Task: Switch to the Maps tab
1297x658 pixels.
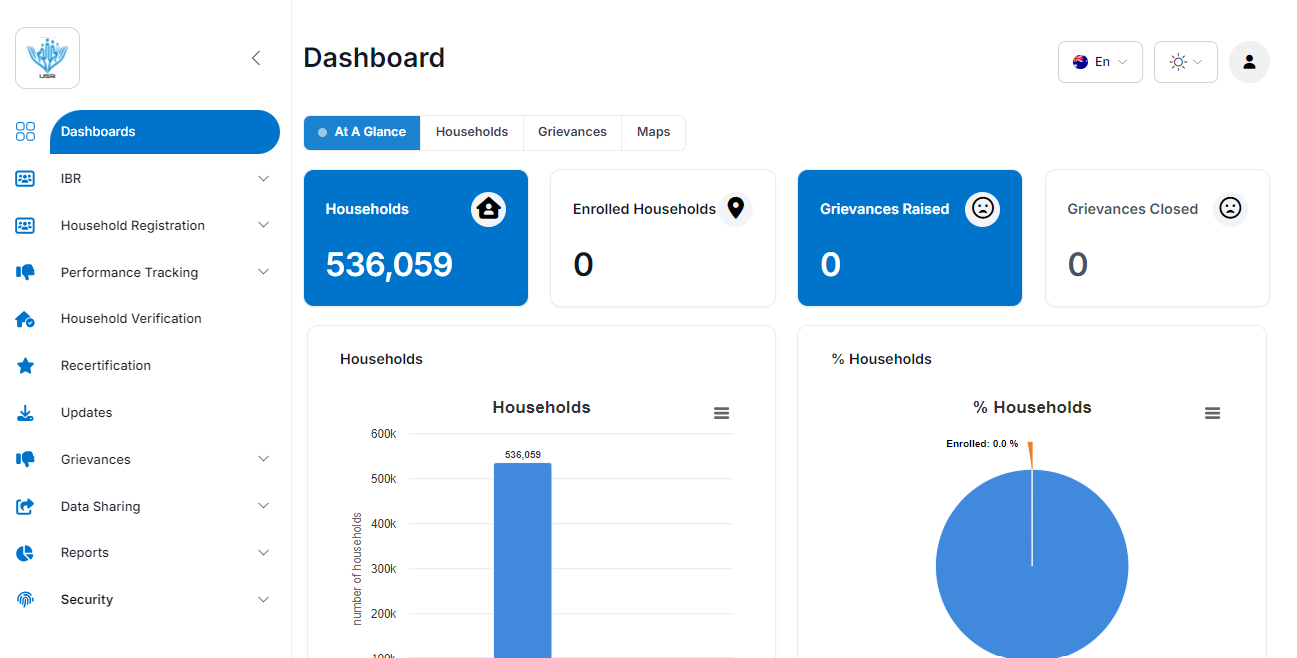Action: (x=653, y=132)
